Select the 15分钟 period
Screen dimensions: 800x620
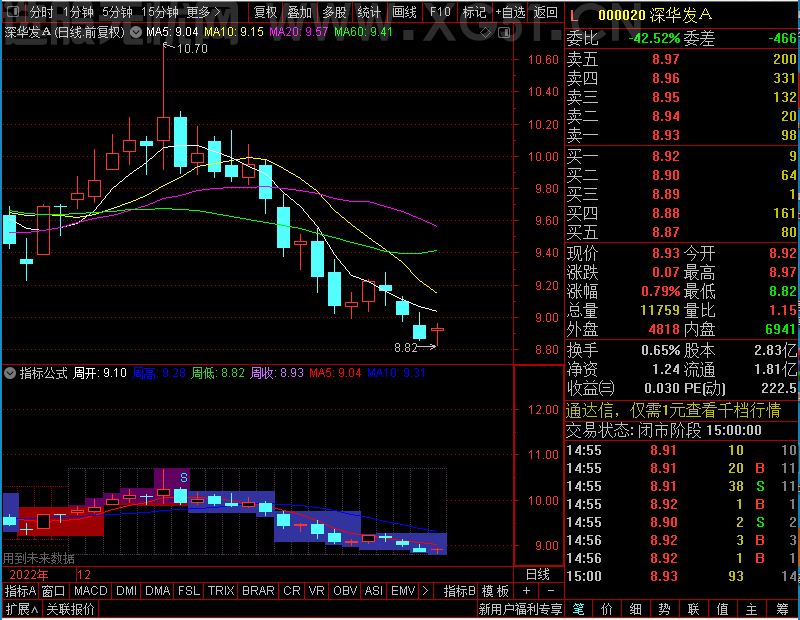160,12
